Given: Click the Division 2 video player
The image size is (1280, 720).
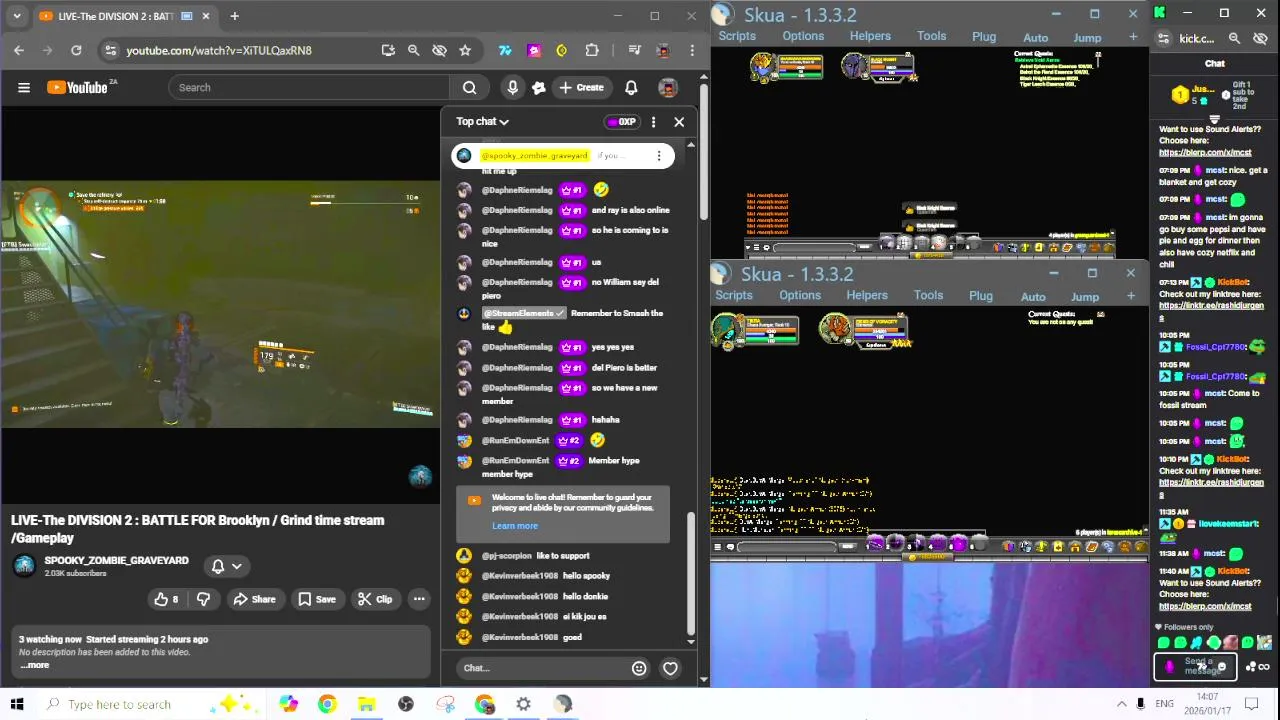Looking at the screenshot, I should (x=220, y=305).
